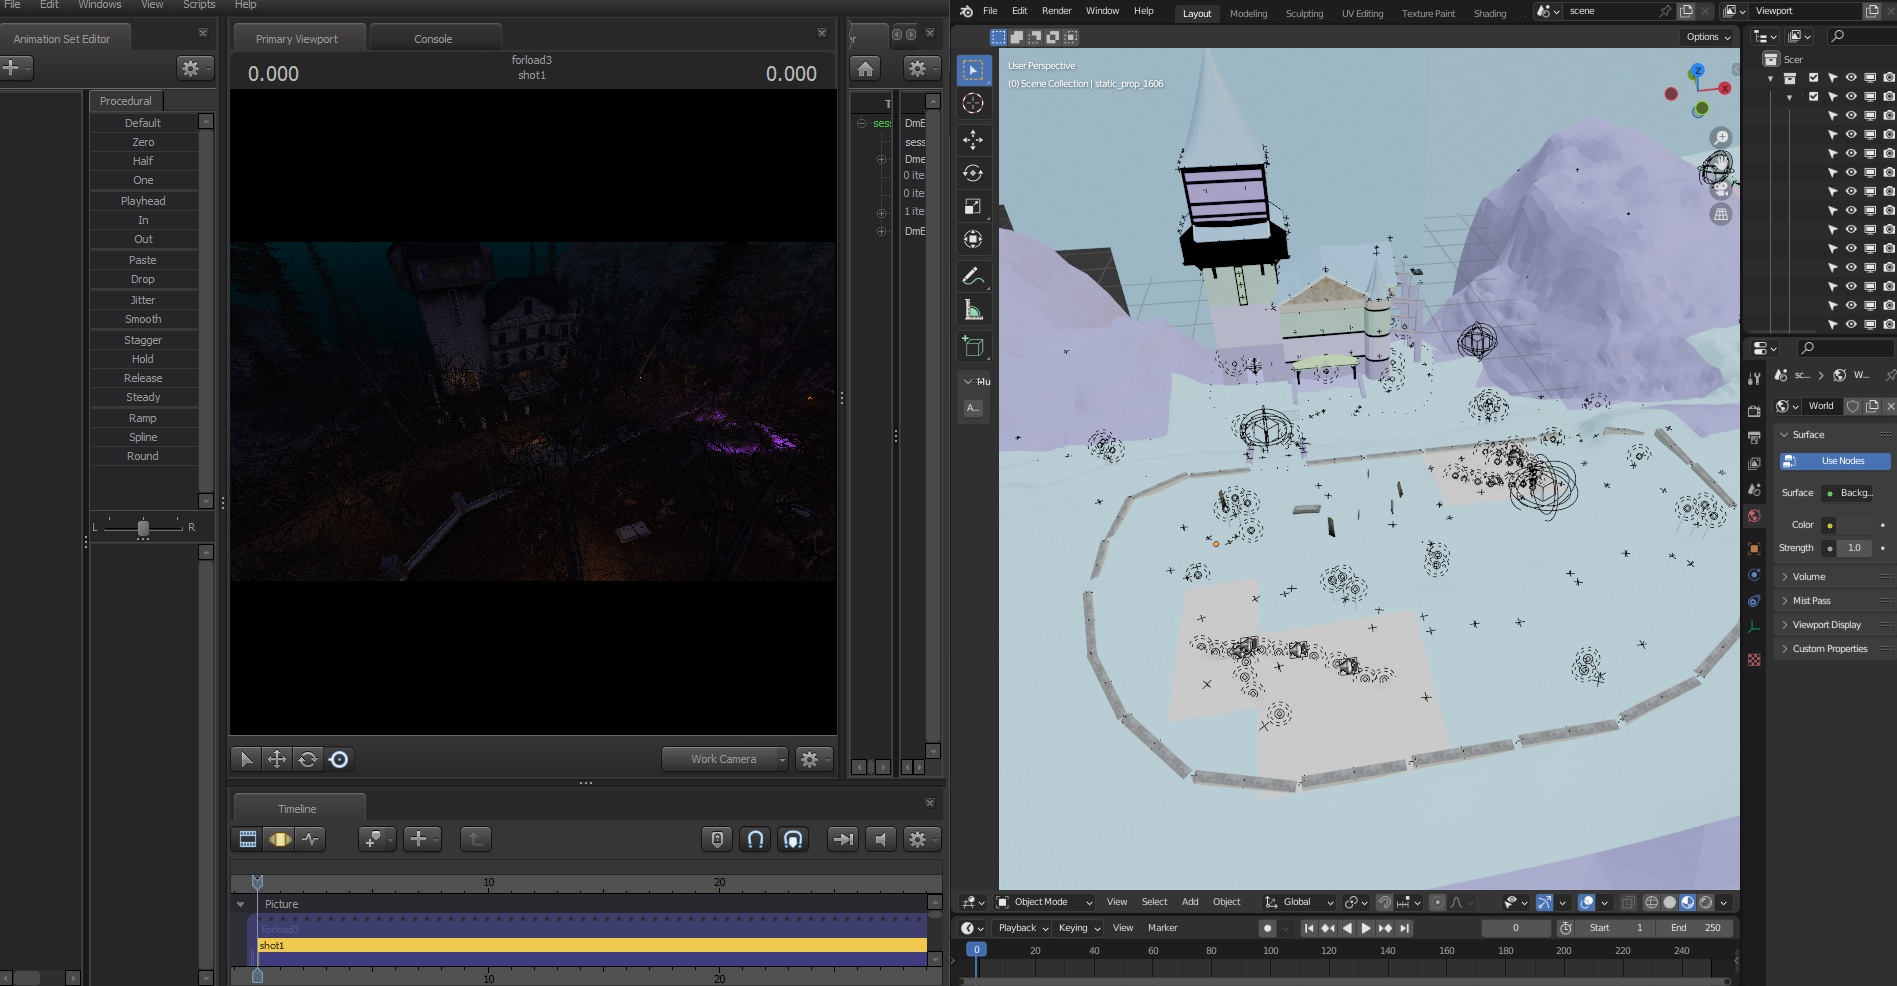The width and height of the screenshot is (1897, 986).
Task: Click the yellow World Color swatch
Action: (x=1829, y=525)
